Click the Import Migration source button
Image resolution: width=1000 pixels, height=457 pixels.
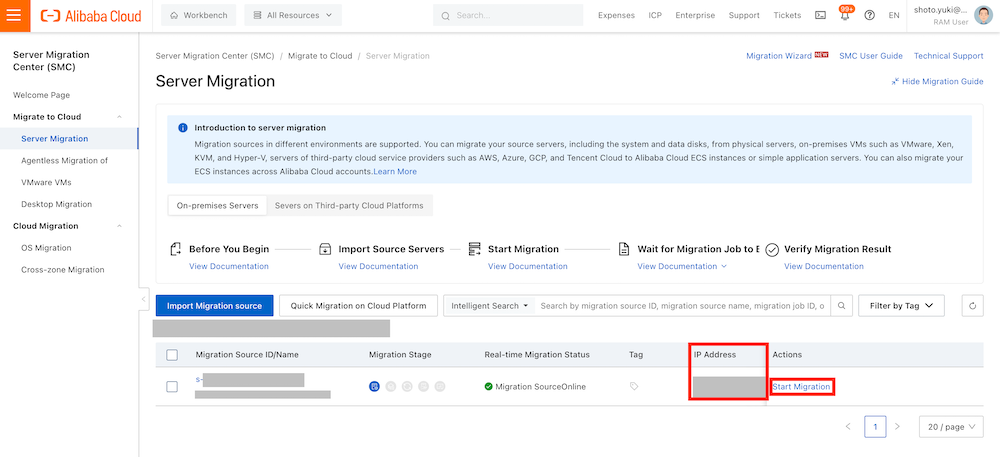pos(214,306)
